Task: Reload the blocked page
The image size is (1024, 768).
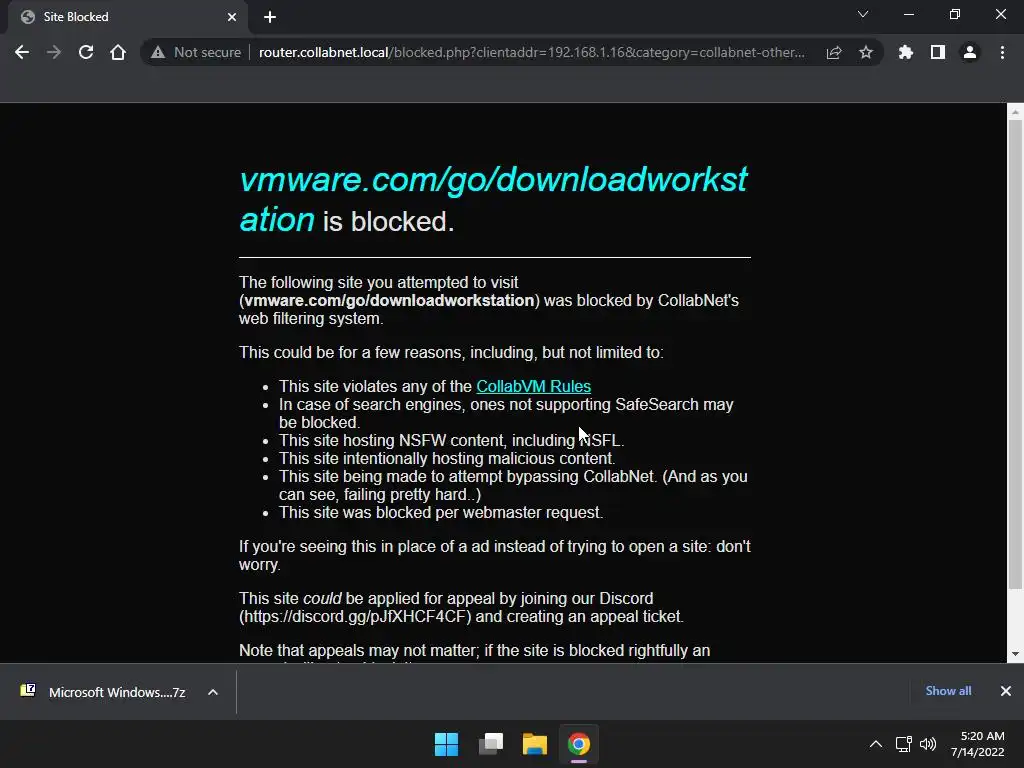Action: pos(86,52)
